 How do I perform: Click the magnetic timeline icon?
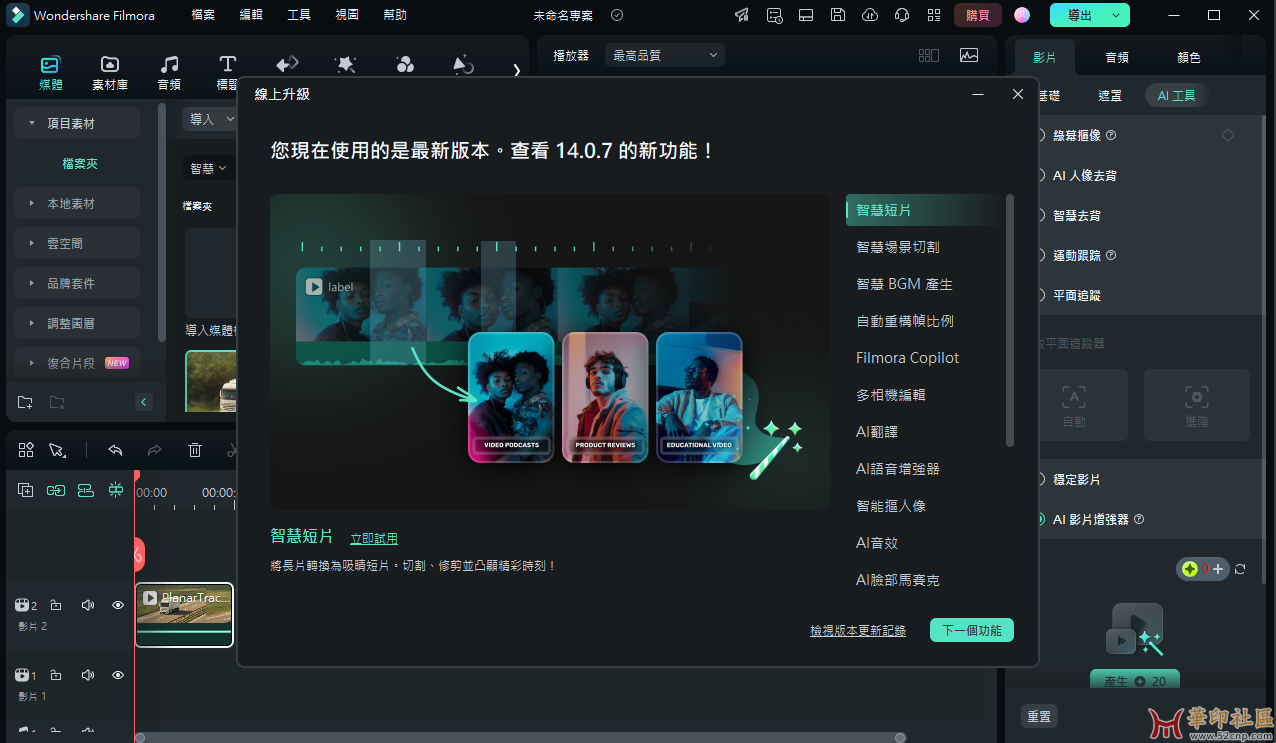[x=86, y=490]
